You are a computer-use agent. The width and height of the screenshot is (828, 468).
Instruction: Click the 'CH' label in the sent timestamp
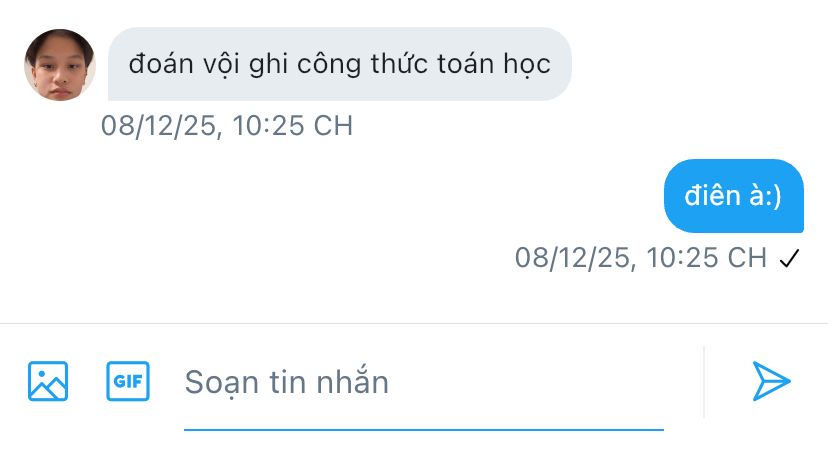pyautogui.click(x=747, y=258)
